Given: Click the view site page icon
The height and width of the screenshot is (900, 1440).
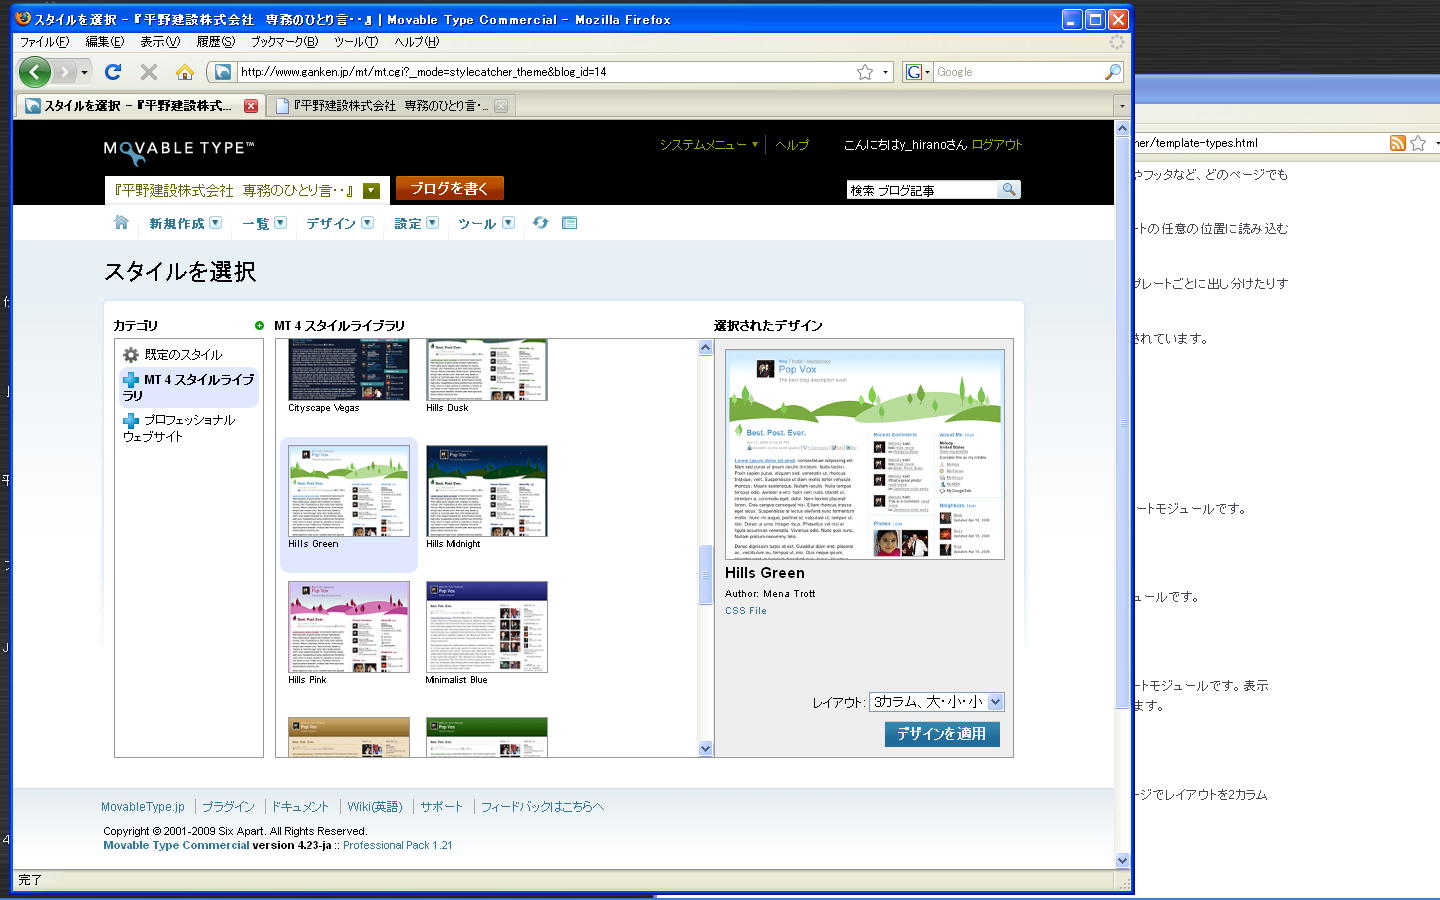Looking at the screenshot, I should click(x=569, y=223).
